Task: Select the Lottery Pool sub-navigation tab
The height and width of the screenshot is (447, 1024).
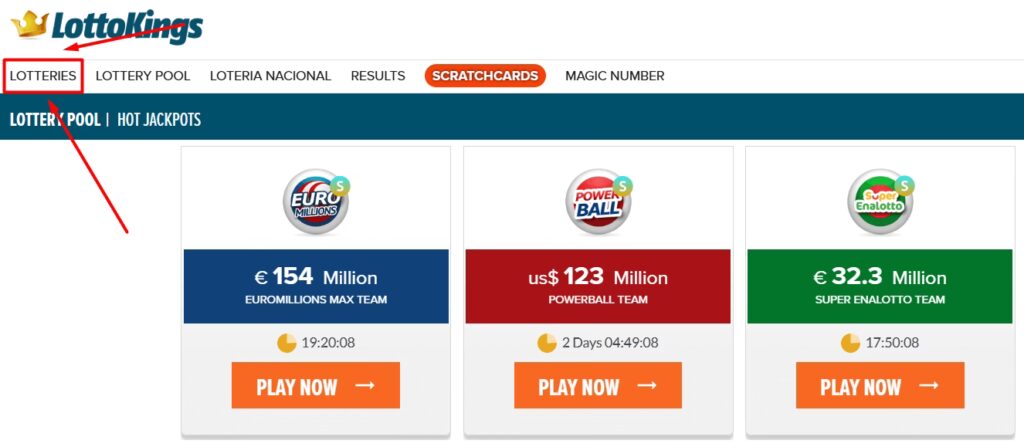Action: tap(55, 120)
